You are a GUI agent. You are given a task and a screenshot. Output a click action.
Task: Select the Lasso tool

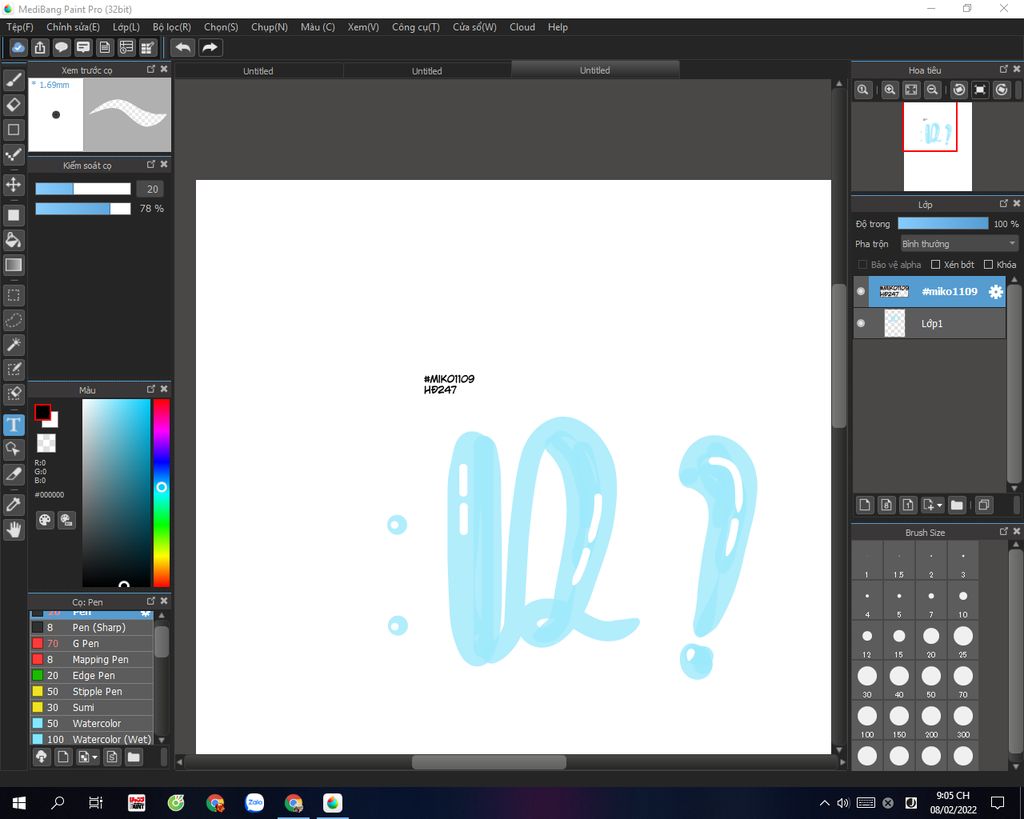point(13,320)
